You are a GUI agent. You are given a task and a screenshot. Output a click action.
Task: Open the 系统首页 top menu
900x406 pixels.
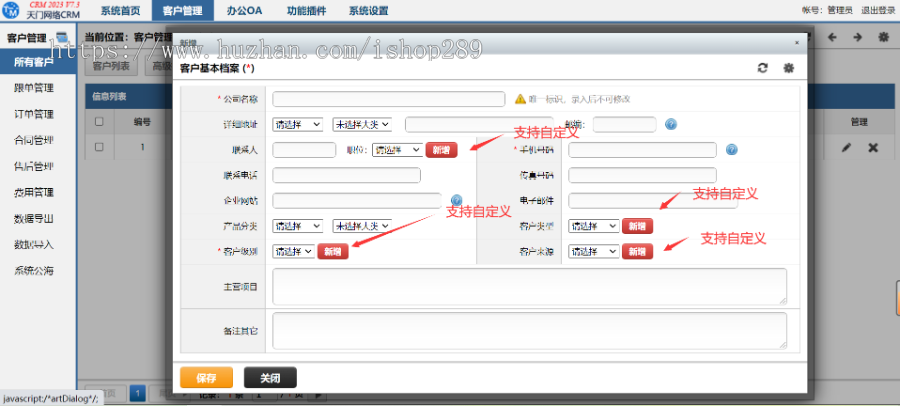[x=121, y=10]
